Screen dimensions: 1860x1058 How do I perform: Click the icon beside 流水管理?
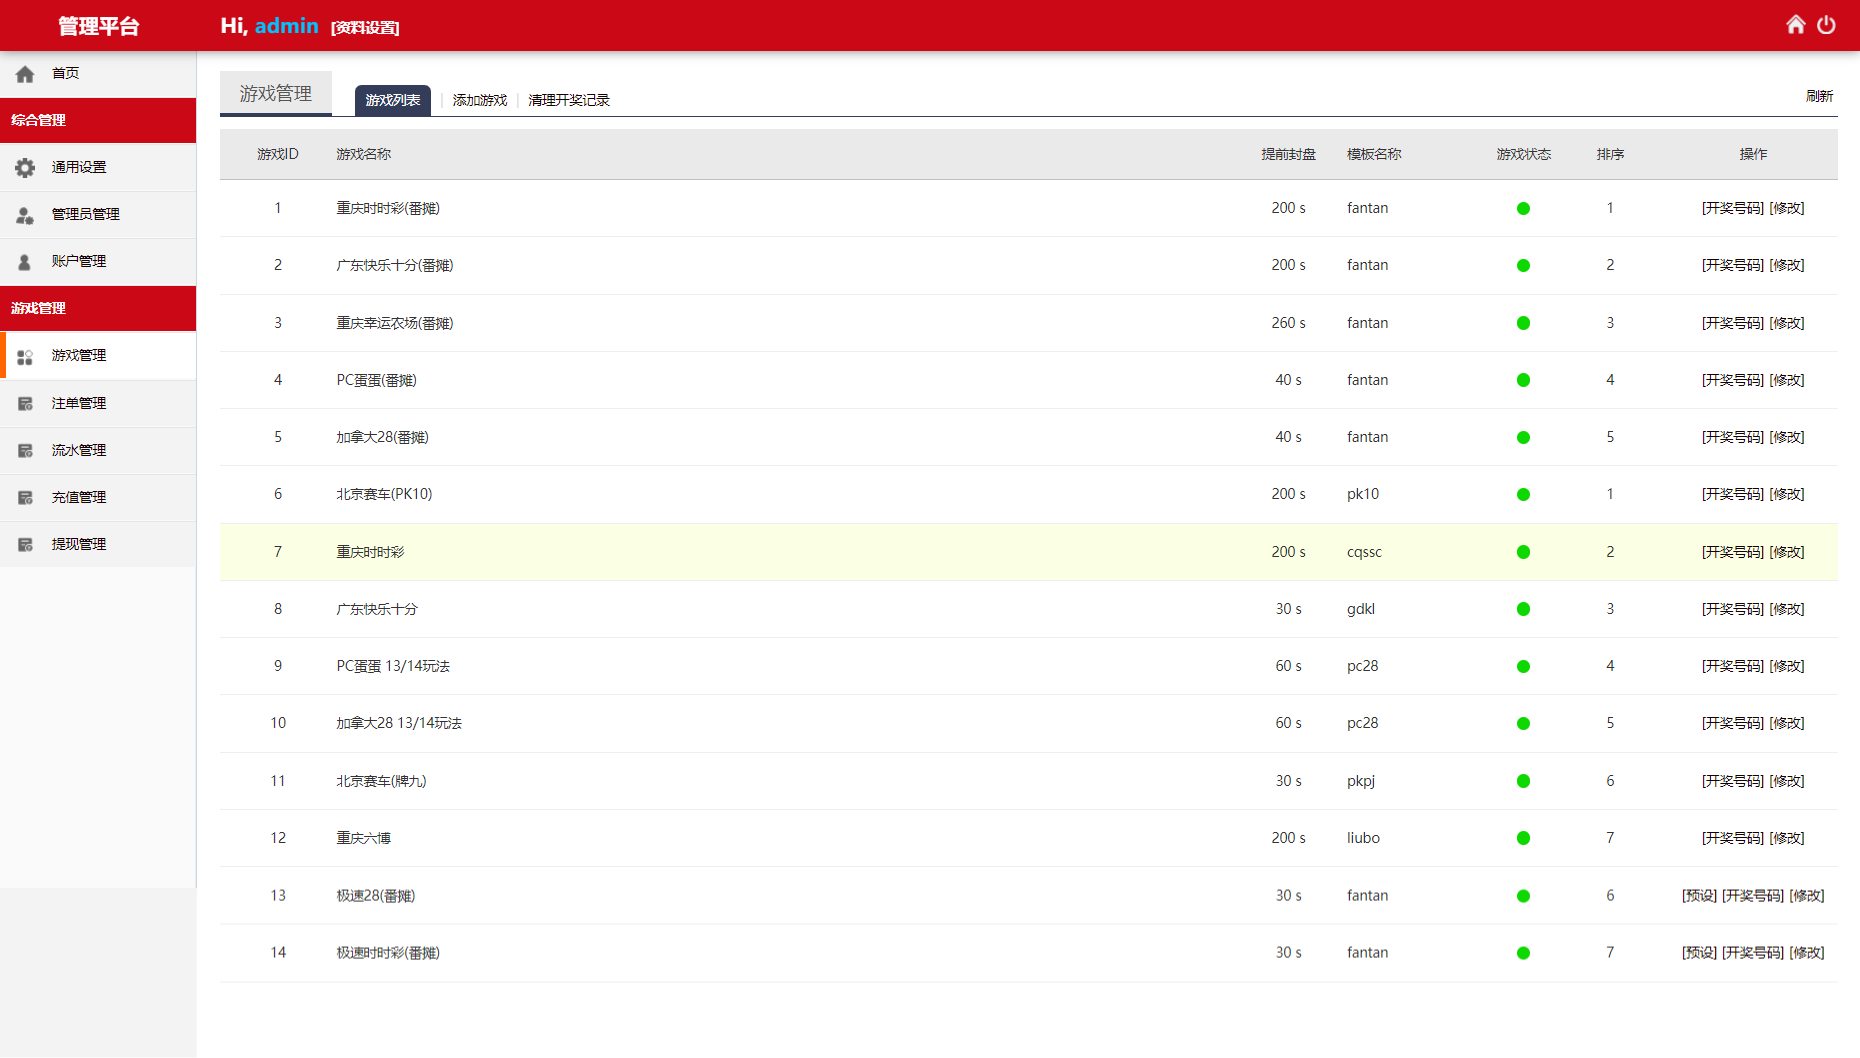pyautogui.click(x=25, y=451)
